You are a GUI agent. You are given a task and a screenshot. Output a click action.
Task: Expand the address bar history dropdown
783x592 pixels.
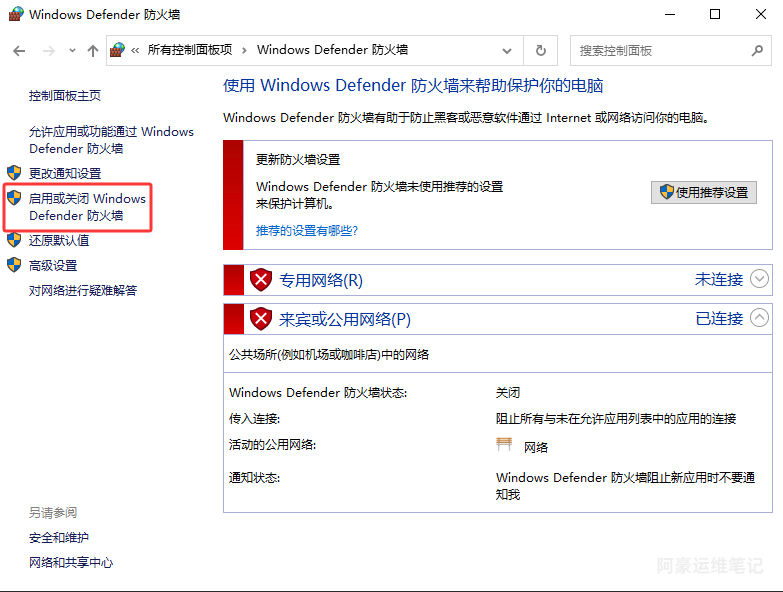tap(507, 50)
